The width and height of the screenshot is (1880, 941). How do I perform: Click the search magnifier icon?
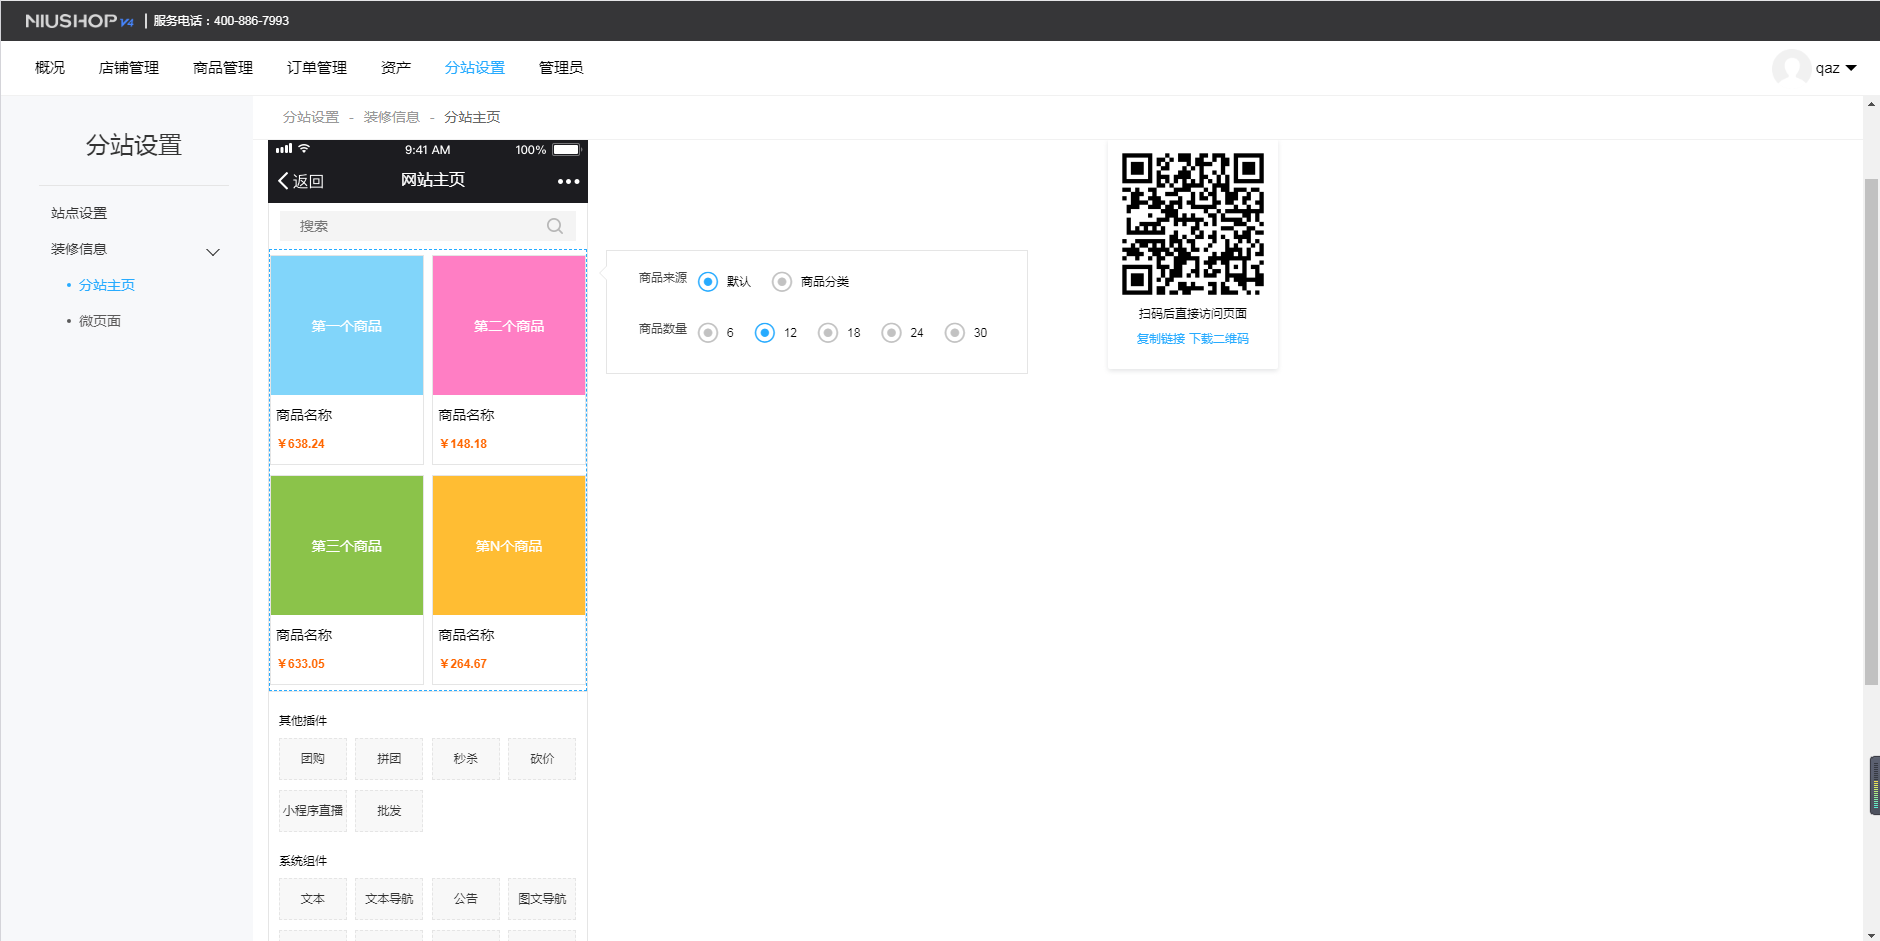pyautogui.click(x=555, y=226)
